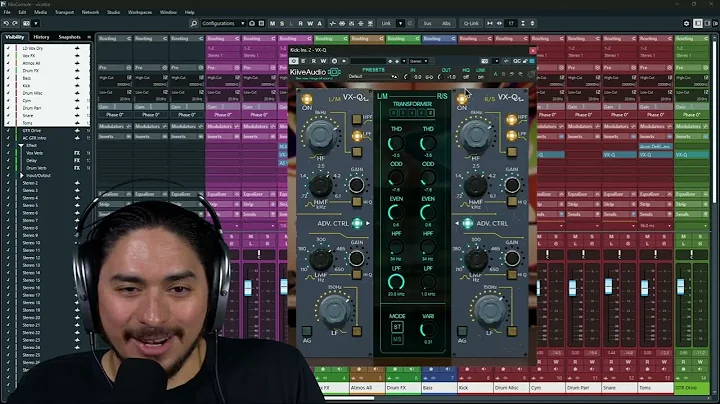The width and height of the screenshot is (720, 404).
Task: Expand the Input/Output folder in Visibility list
Action: pos(21,175)
